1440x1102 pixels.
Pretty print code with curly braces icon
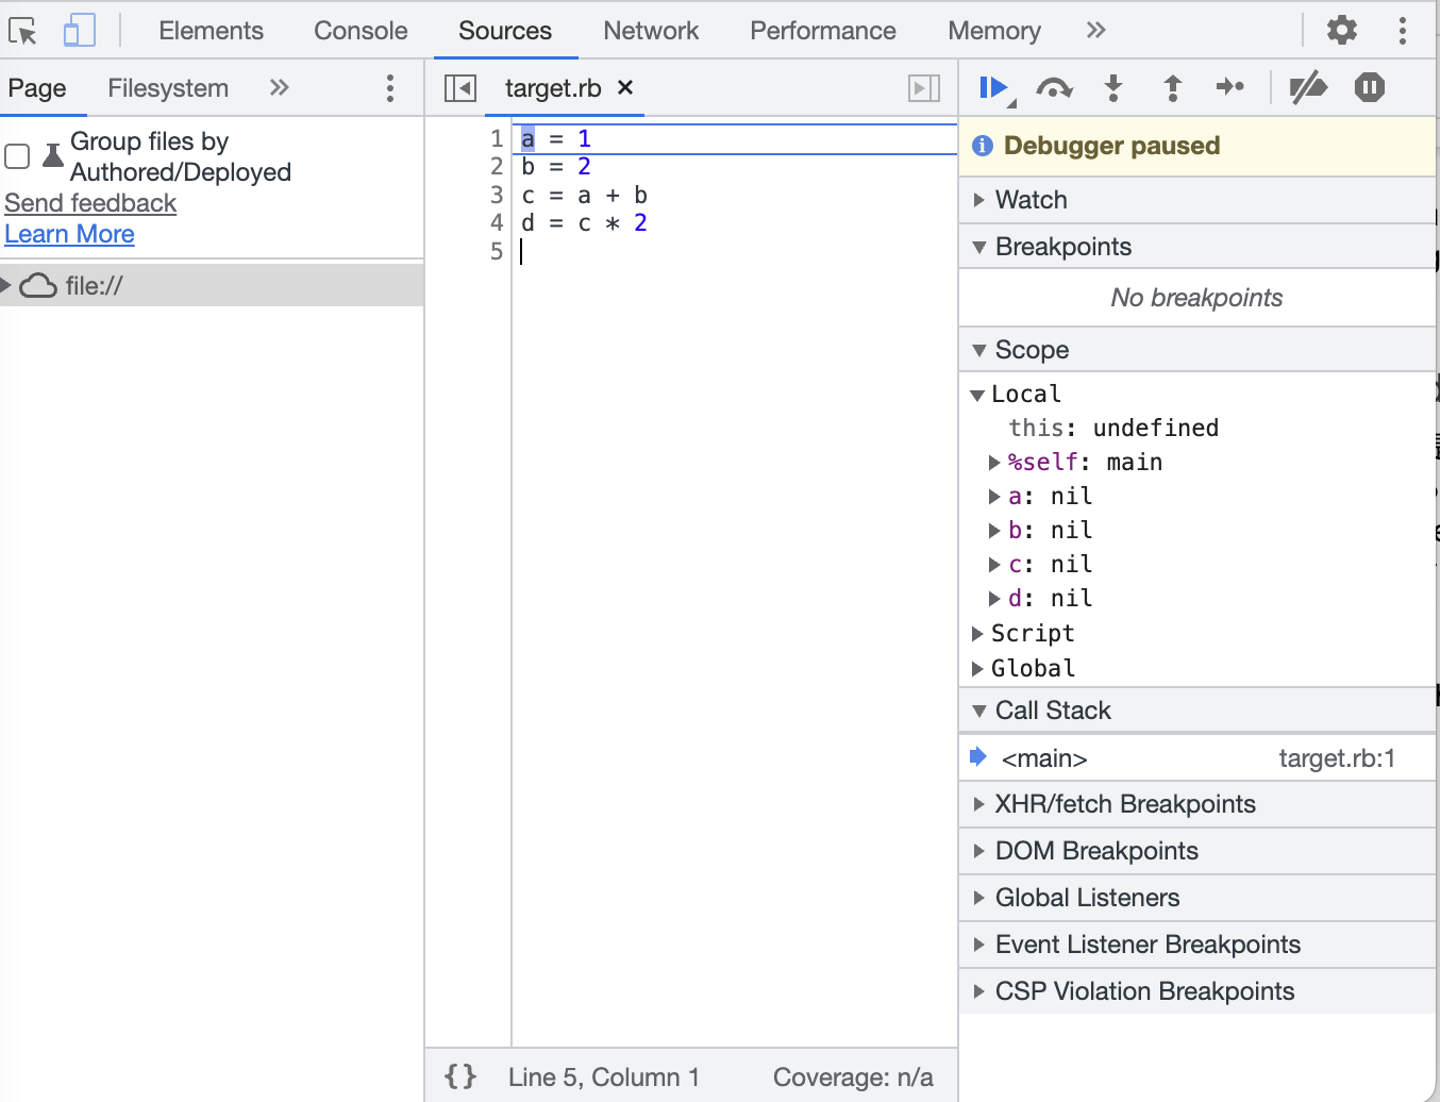(460, 1077)
